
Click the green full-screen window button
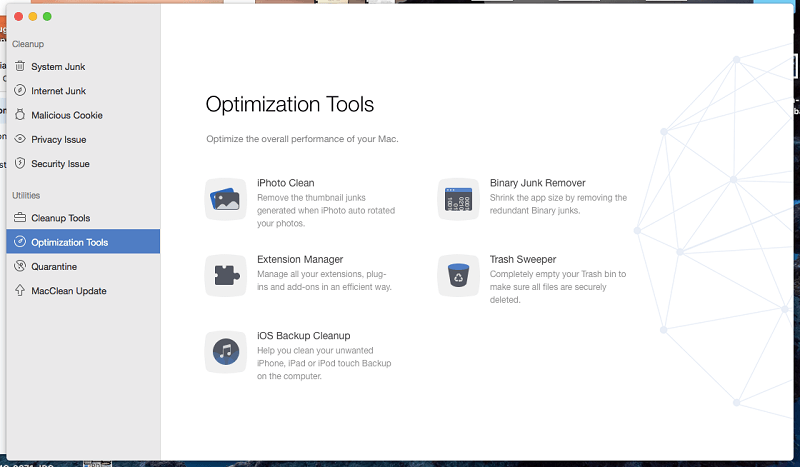[x=47, y=17]
